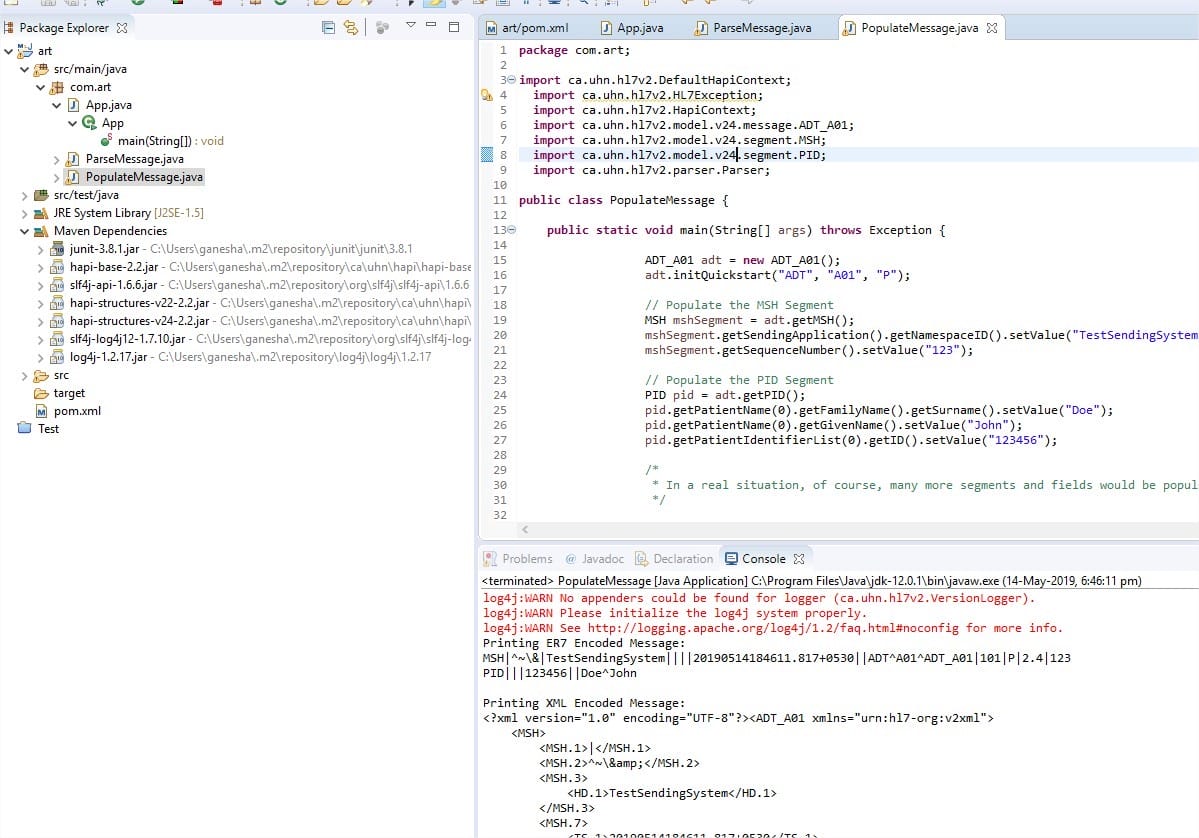Toggle the import fold marker at line 3
This screenshot has height=838, width=1199.
(512, 80)
